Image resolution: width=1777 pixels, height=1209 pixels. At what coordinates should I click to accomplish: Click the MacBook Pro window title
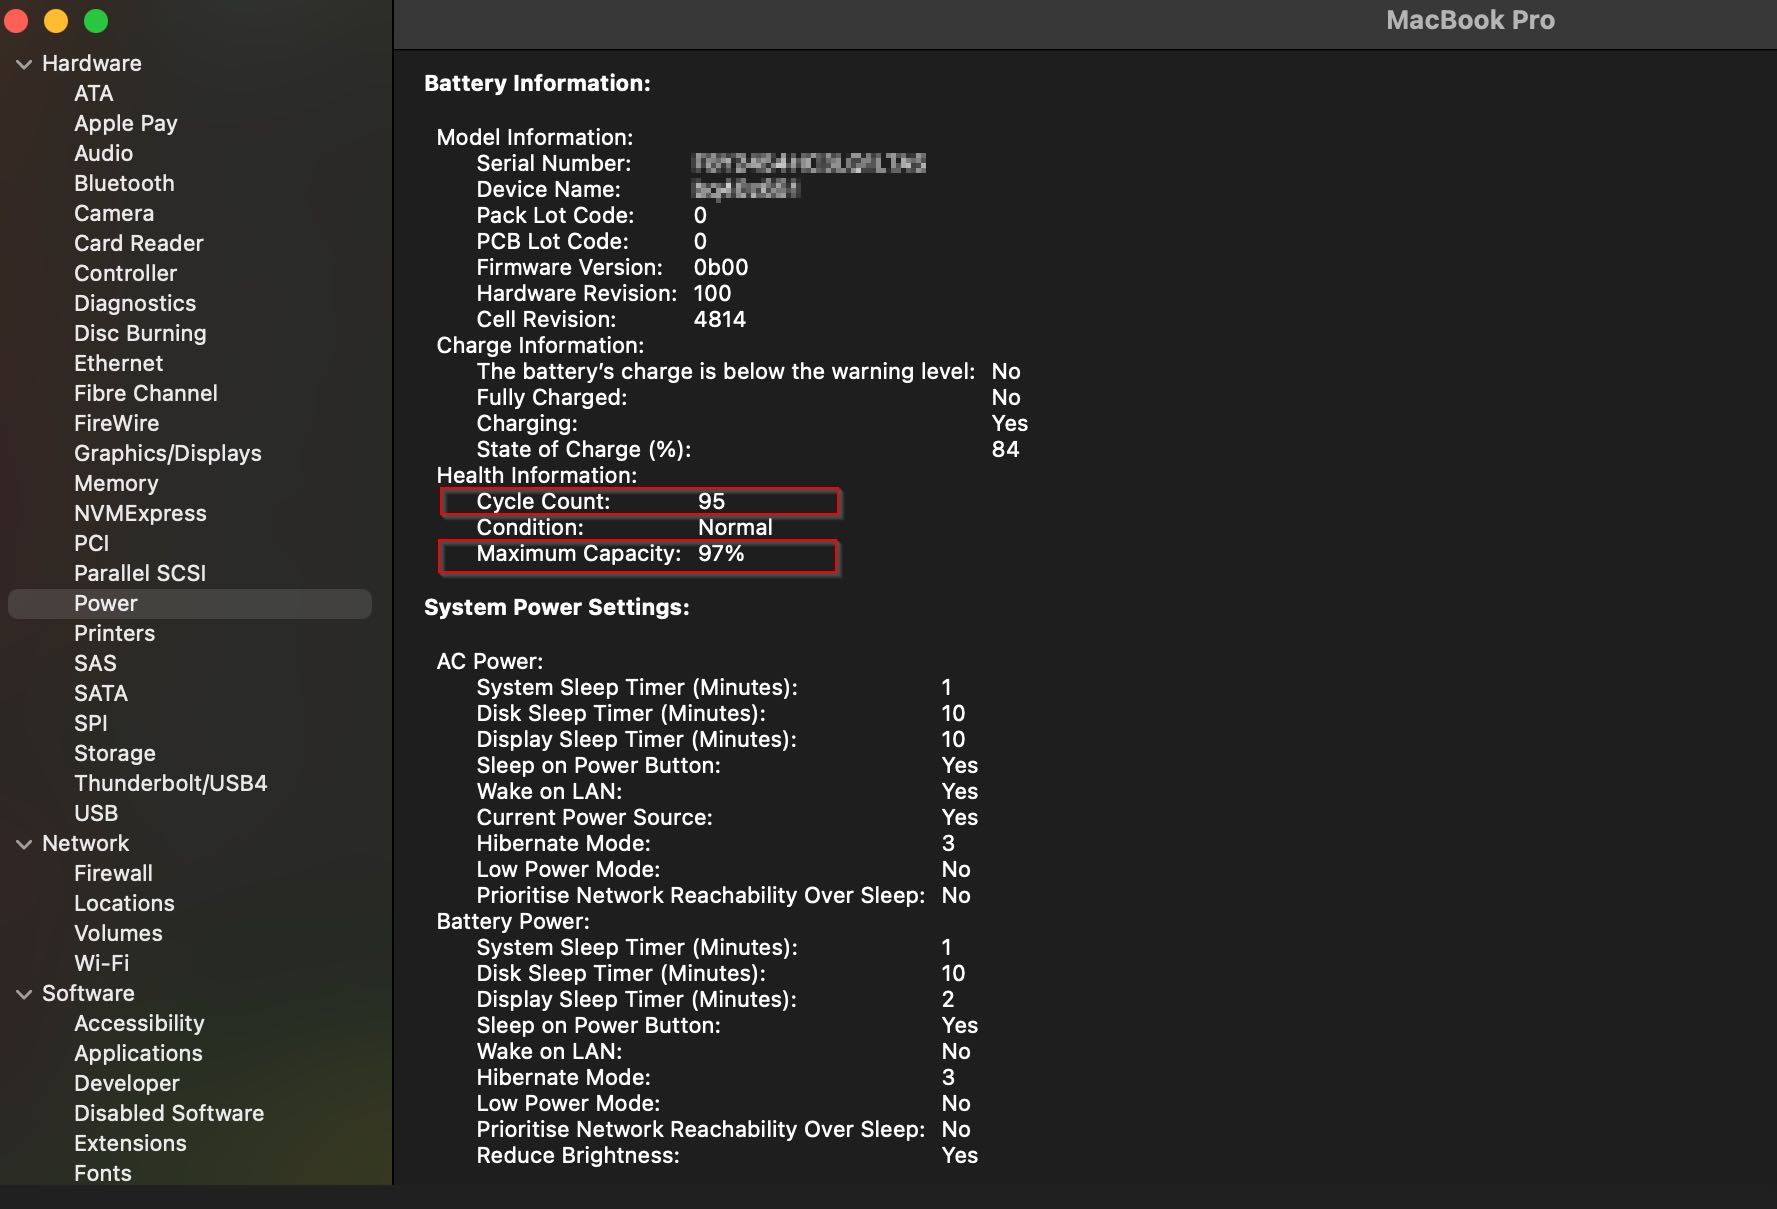click(x=1470, y=20)
